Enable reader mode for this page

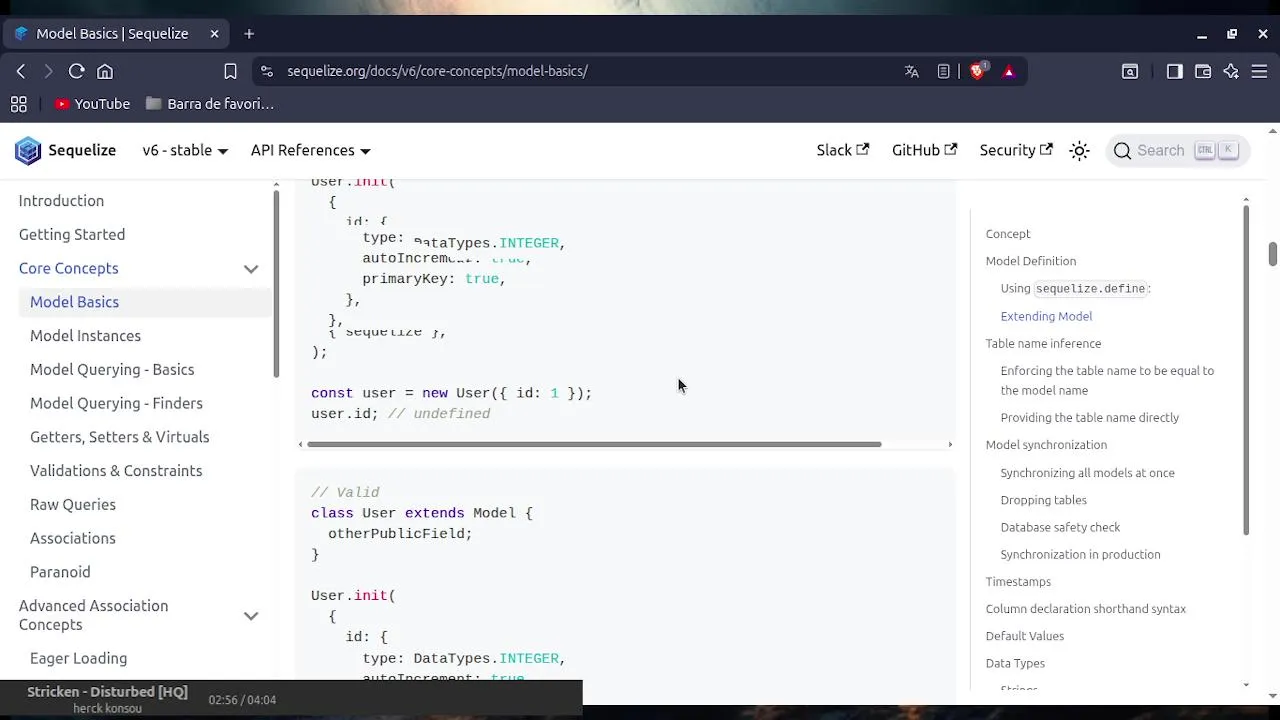point(943,71)
